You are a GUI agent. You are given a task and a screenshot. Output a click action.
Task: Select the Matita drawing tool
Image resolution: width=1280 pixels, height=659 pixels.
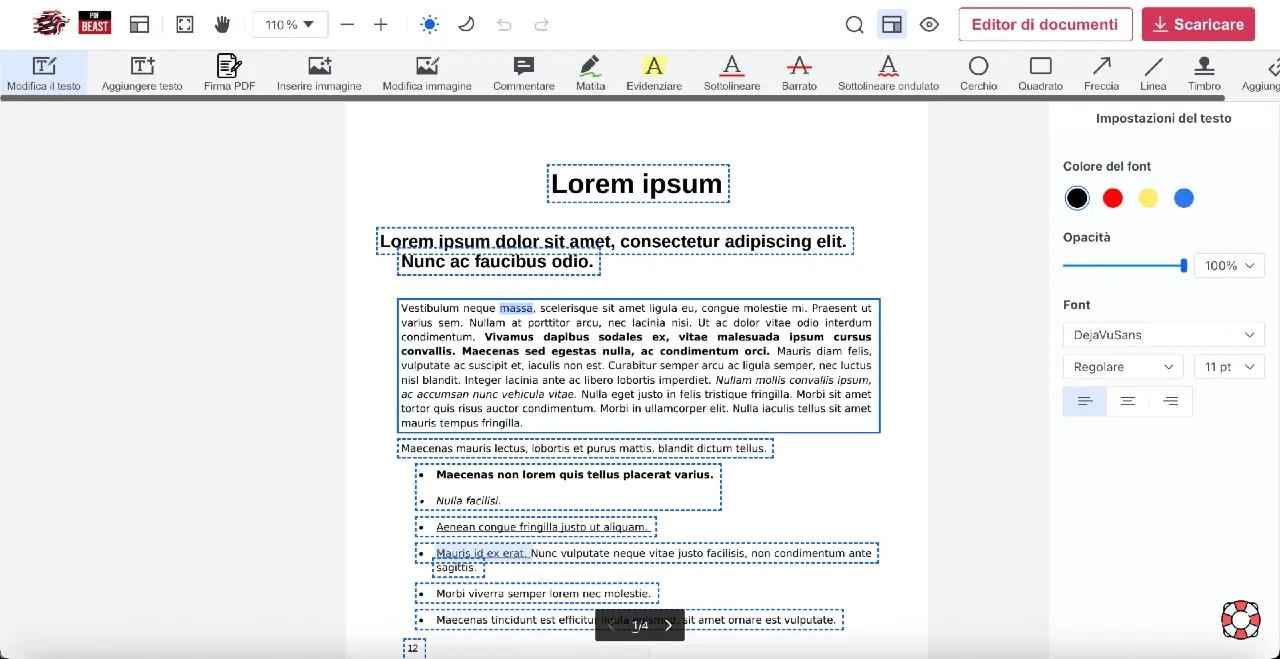(590, 70)
